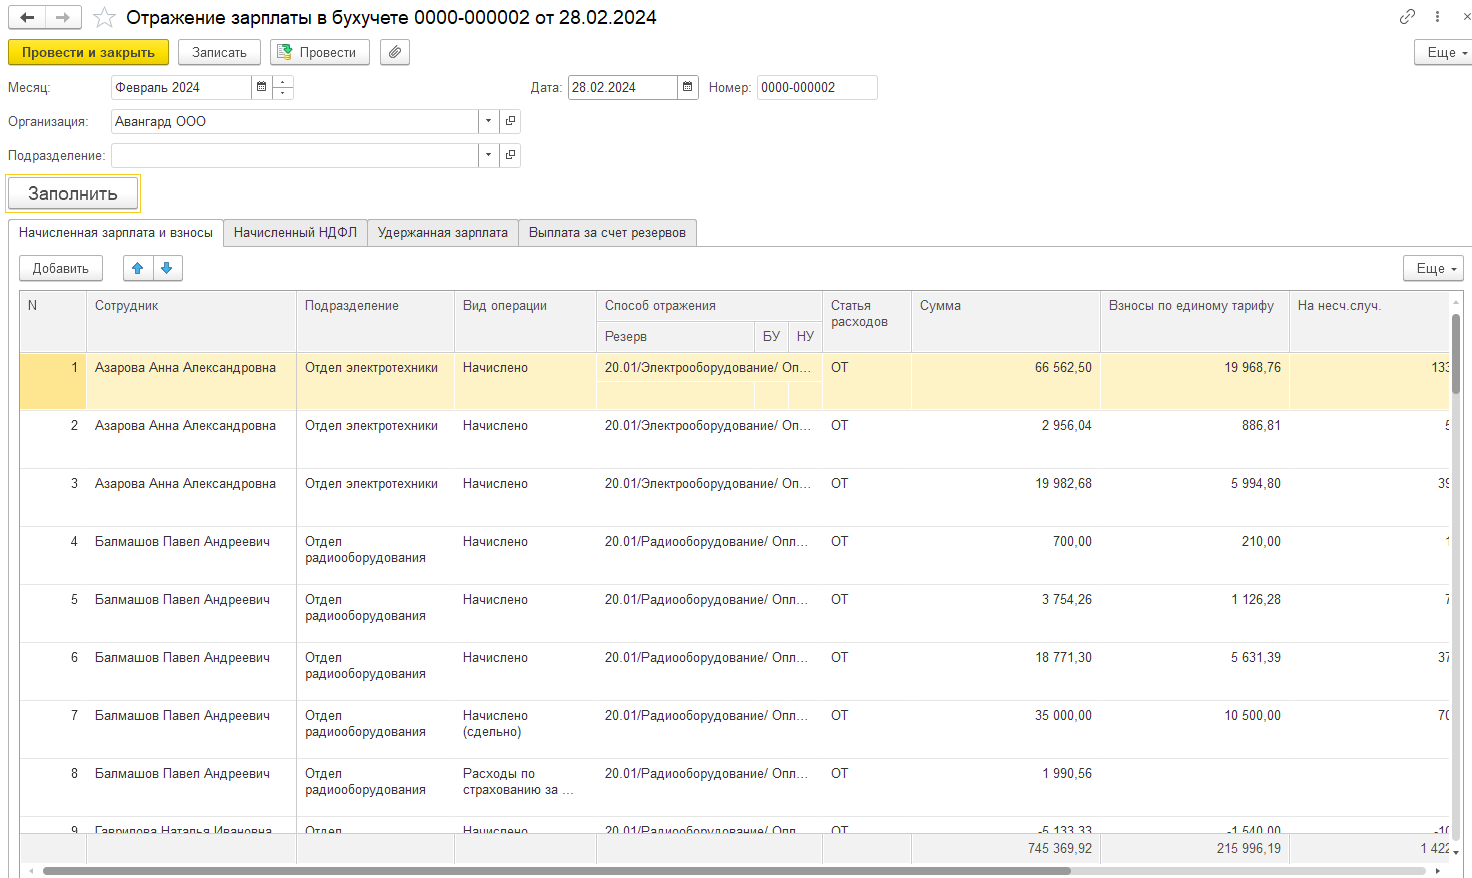Open calendar for the Месяц field
This screenshot has width=1472, height=878.
[262, 87]
